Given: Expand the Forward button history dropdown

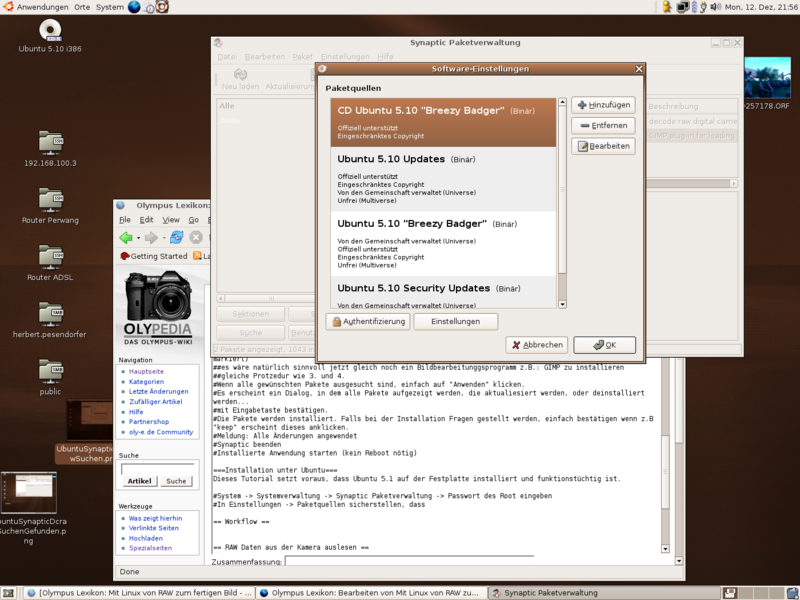Looking at the screenshot, I should tap(163, 238).
